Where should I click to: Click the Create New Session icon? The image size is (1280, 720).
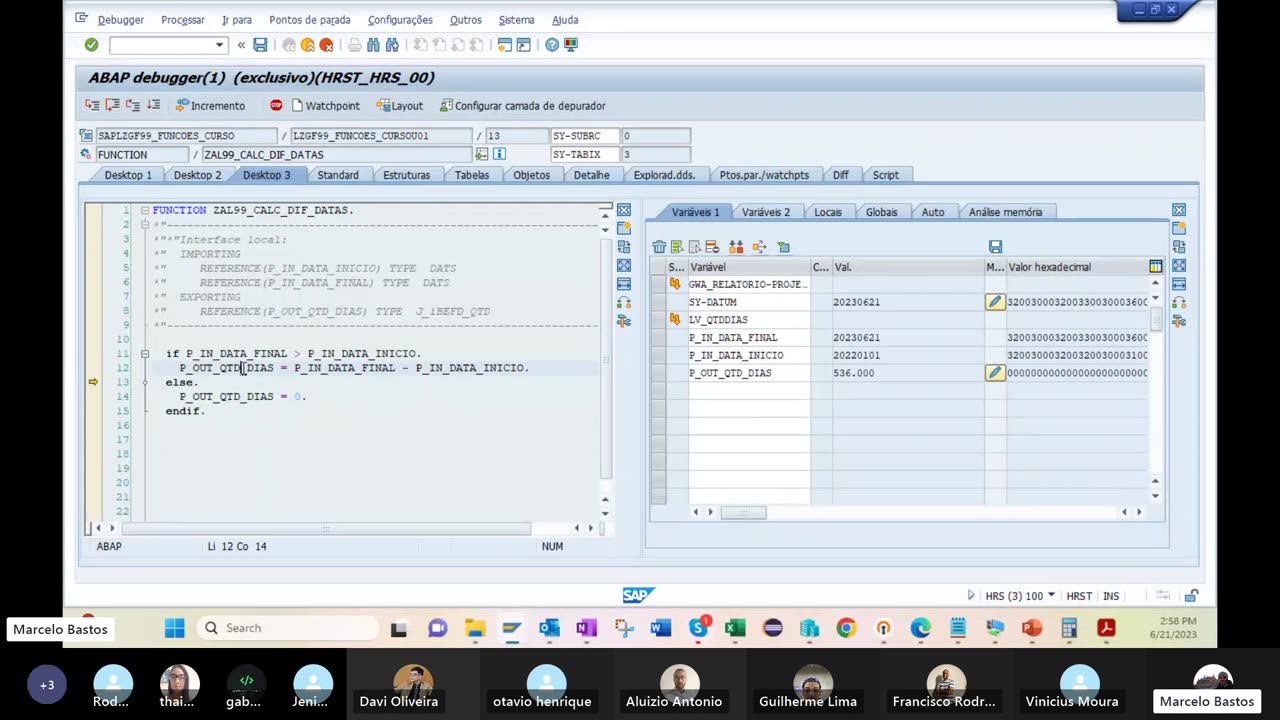pyautogui.click(x=505, y=45)
